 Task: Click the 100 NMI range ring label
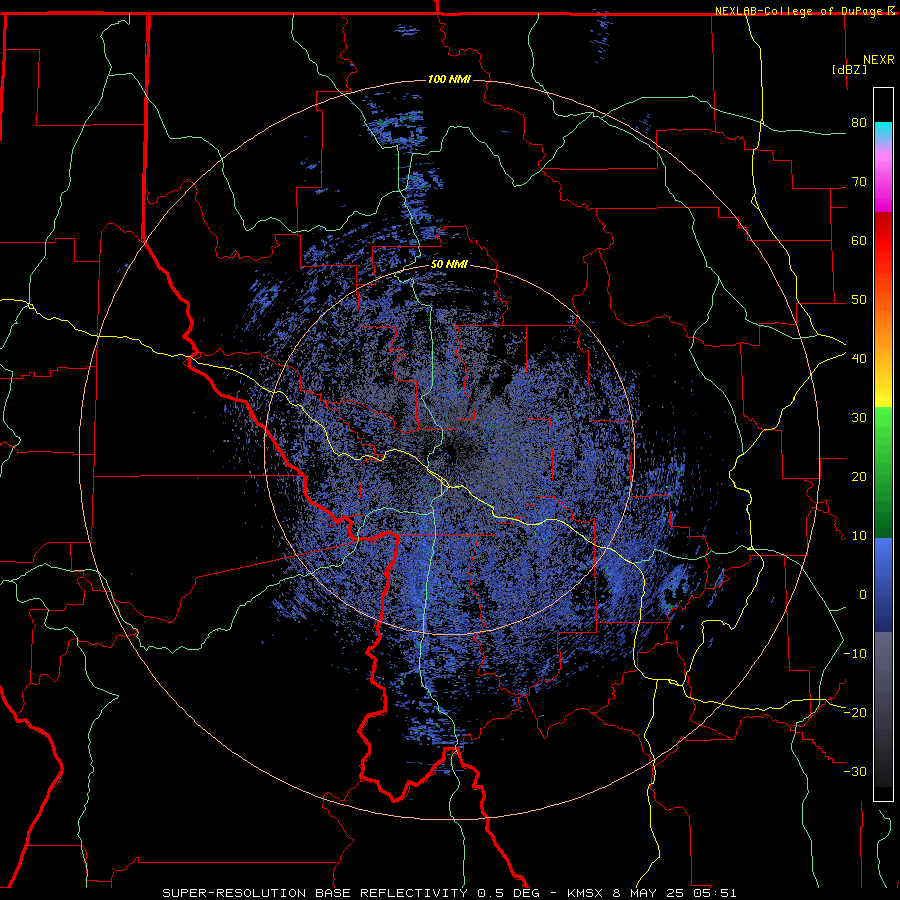(x=449, y=79)
